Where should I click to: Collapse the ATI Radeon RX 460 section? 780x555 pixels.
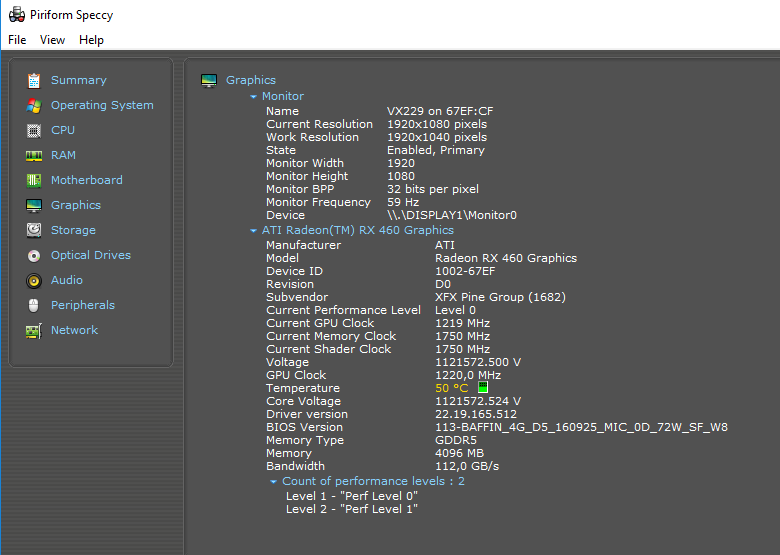[254, 231]
